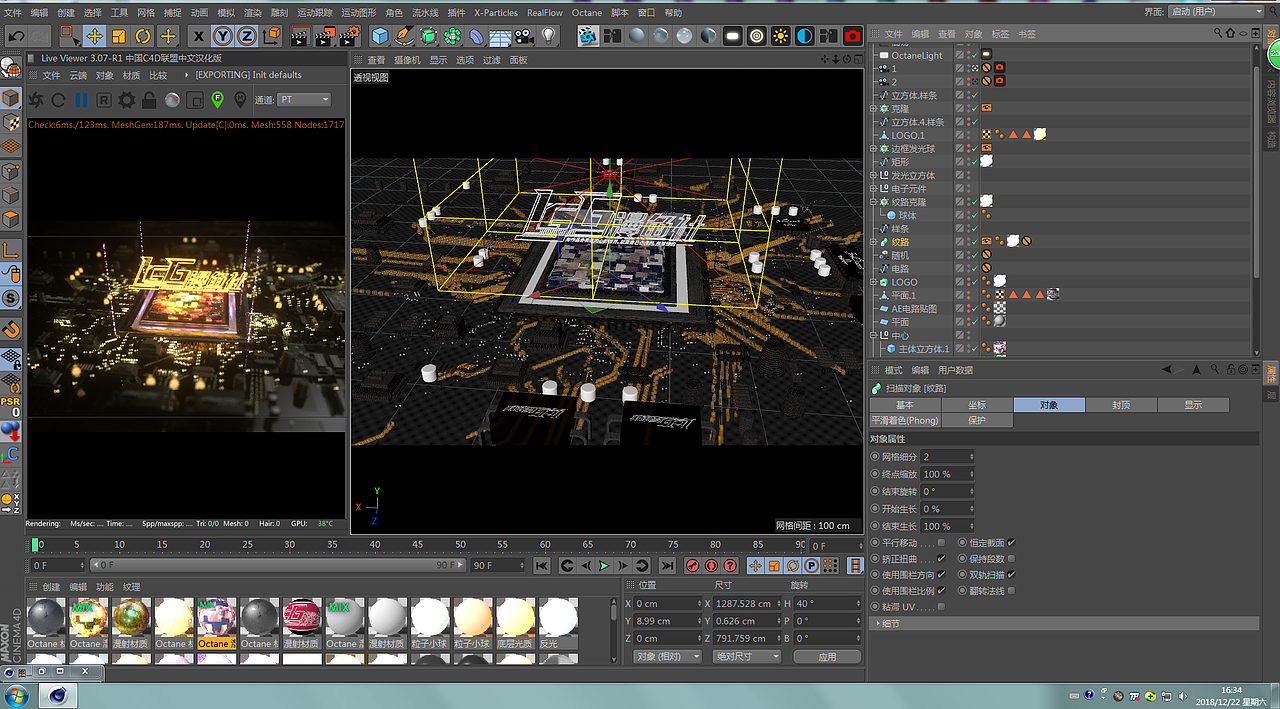Open Live Viewer settings gear
The height and width of the screenshot is (709, 1280).
pos(127,100)
